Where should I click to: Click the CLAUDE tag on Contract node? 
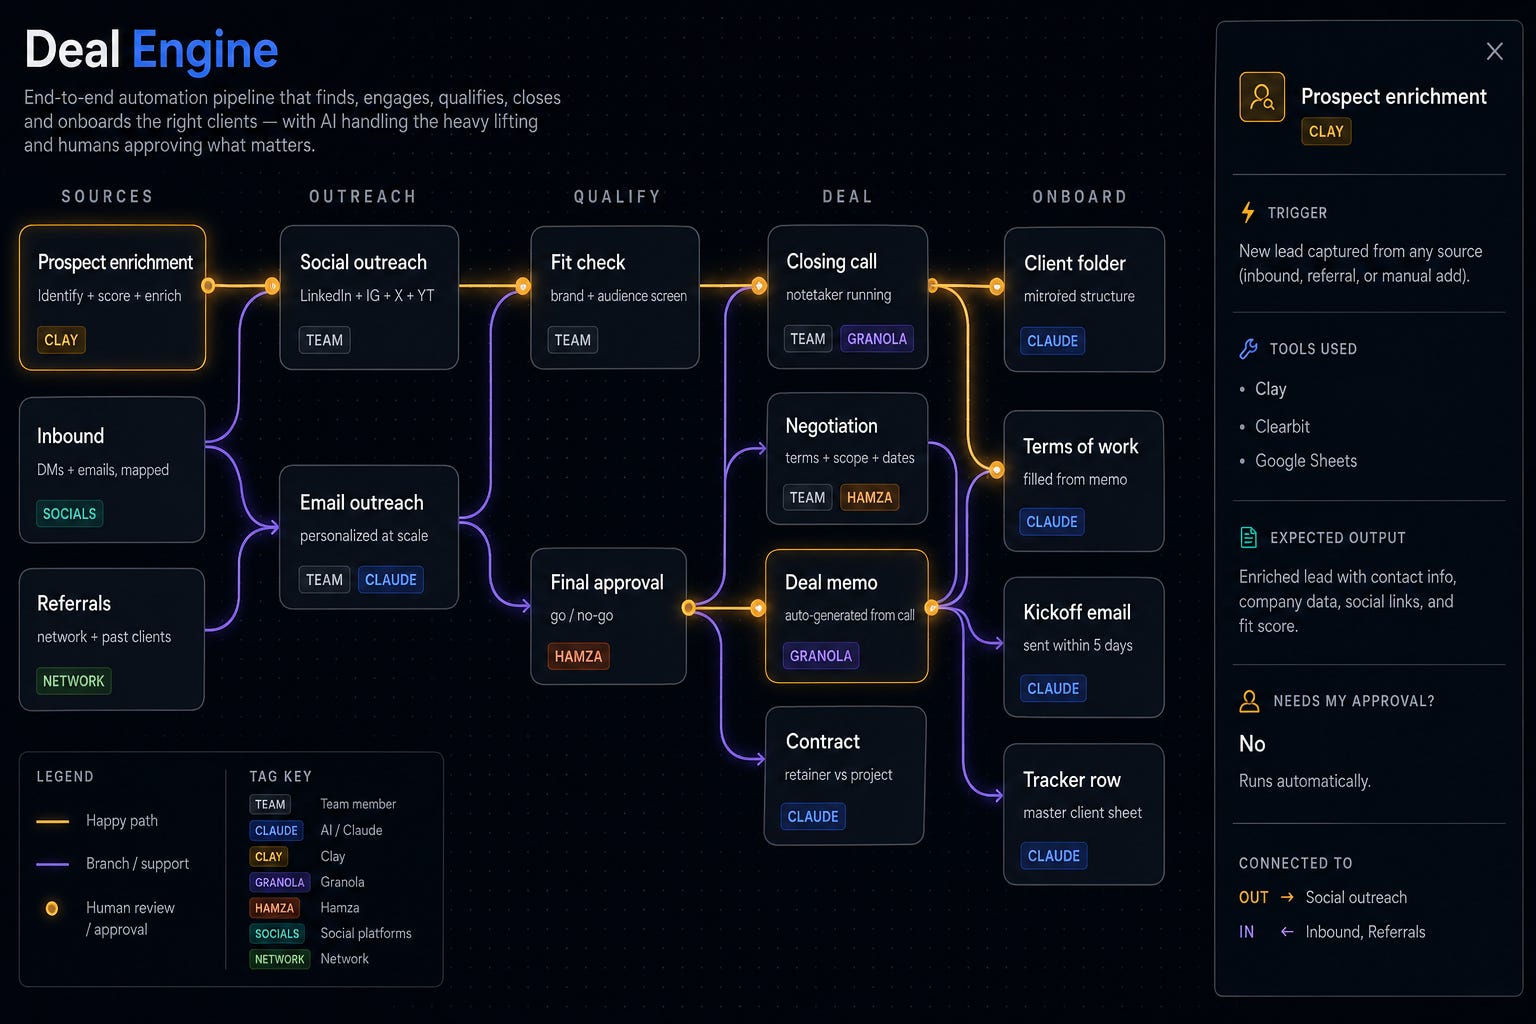pos(813,816)
